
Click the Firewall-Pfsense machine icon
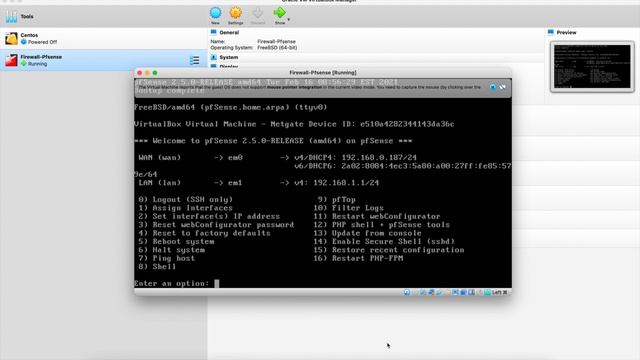11,60
